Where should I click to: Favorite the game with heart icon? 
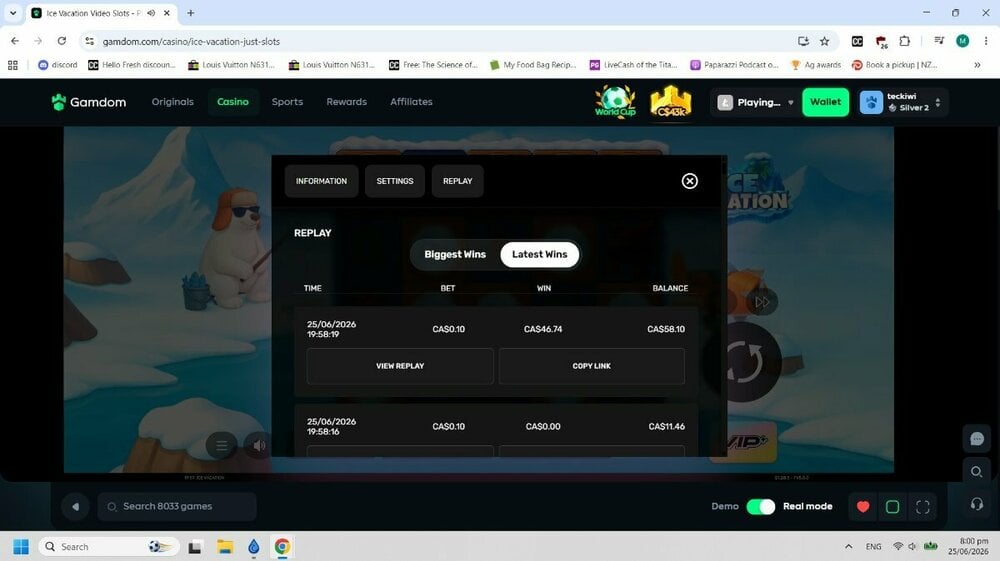click(863, 507)
